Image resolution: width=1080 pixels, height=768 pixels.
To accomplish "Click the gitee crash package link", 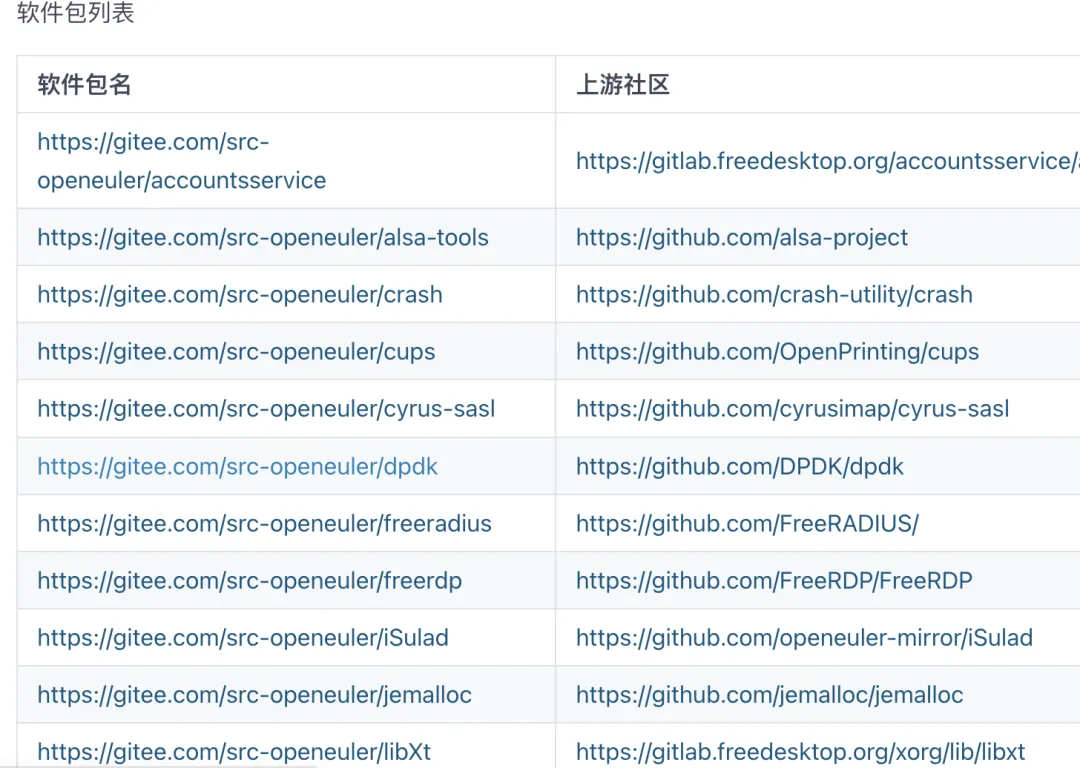I will pos(240,295).
